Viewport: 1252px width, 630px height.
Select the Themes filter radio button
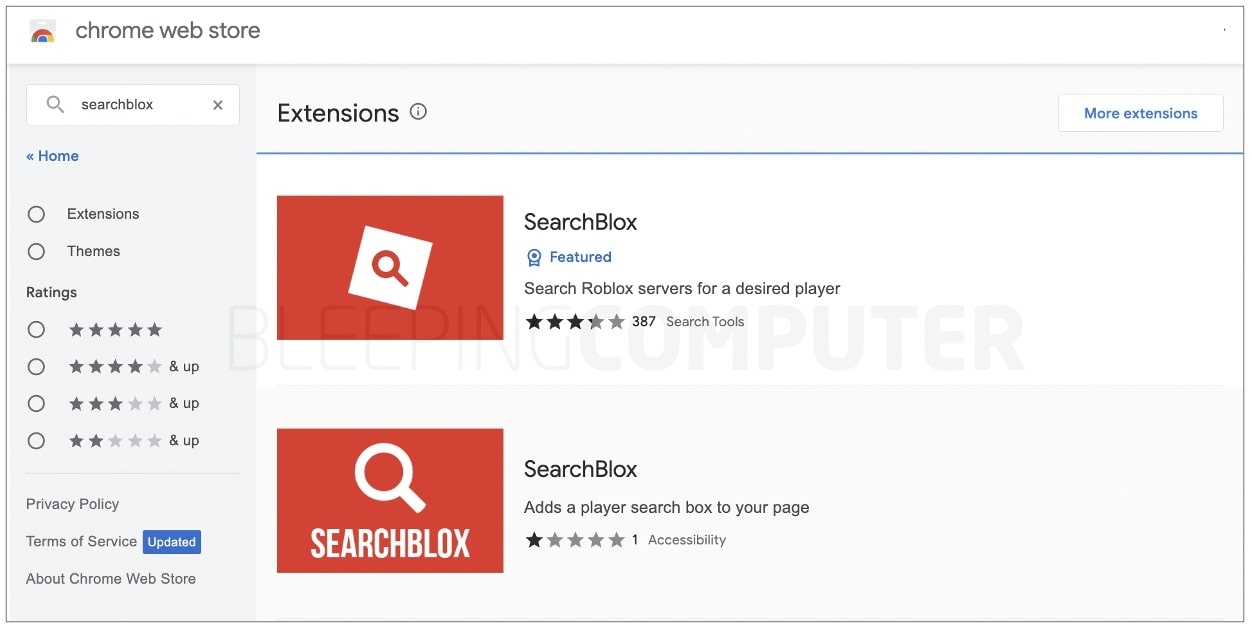36,251
